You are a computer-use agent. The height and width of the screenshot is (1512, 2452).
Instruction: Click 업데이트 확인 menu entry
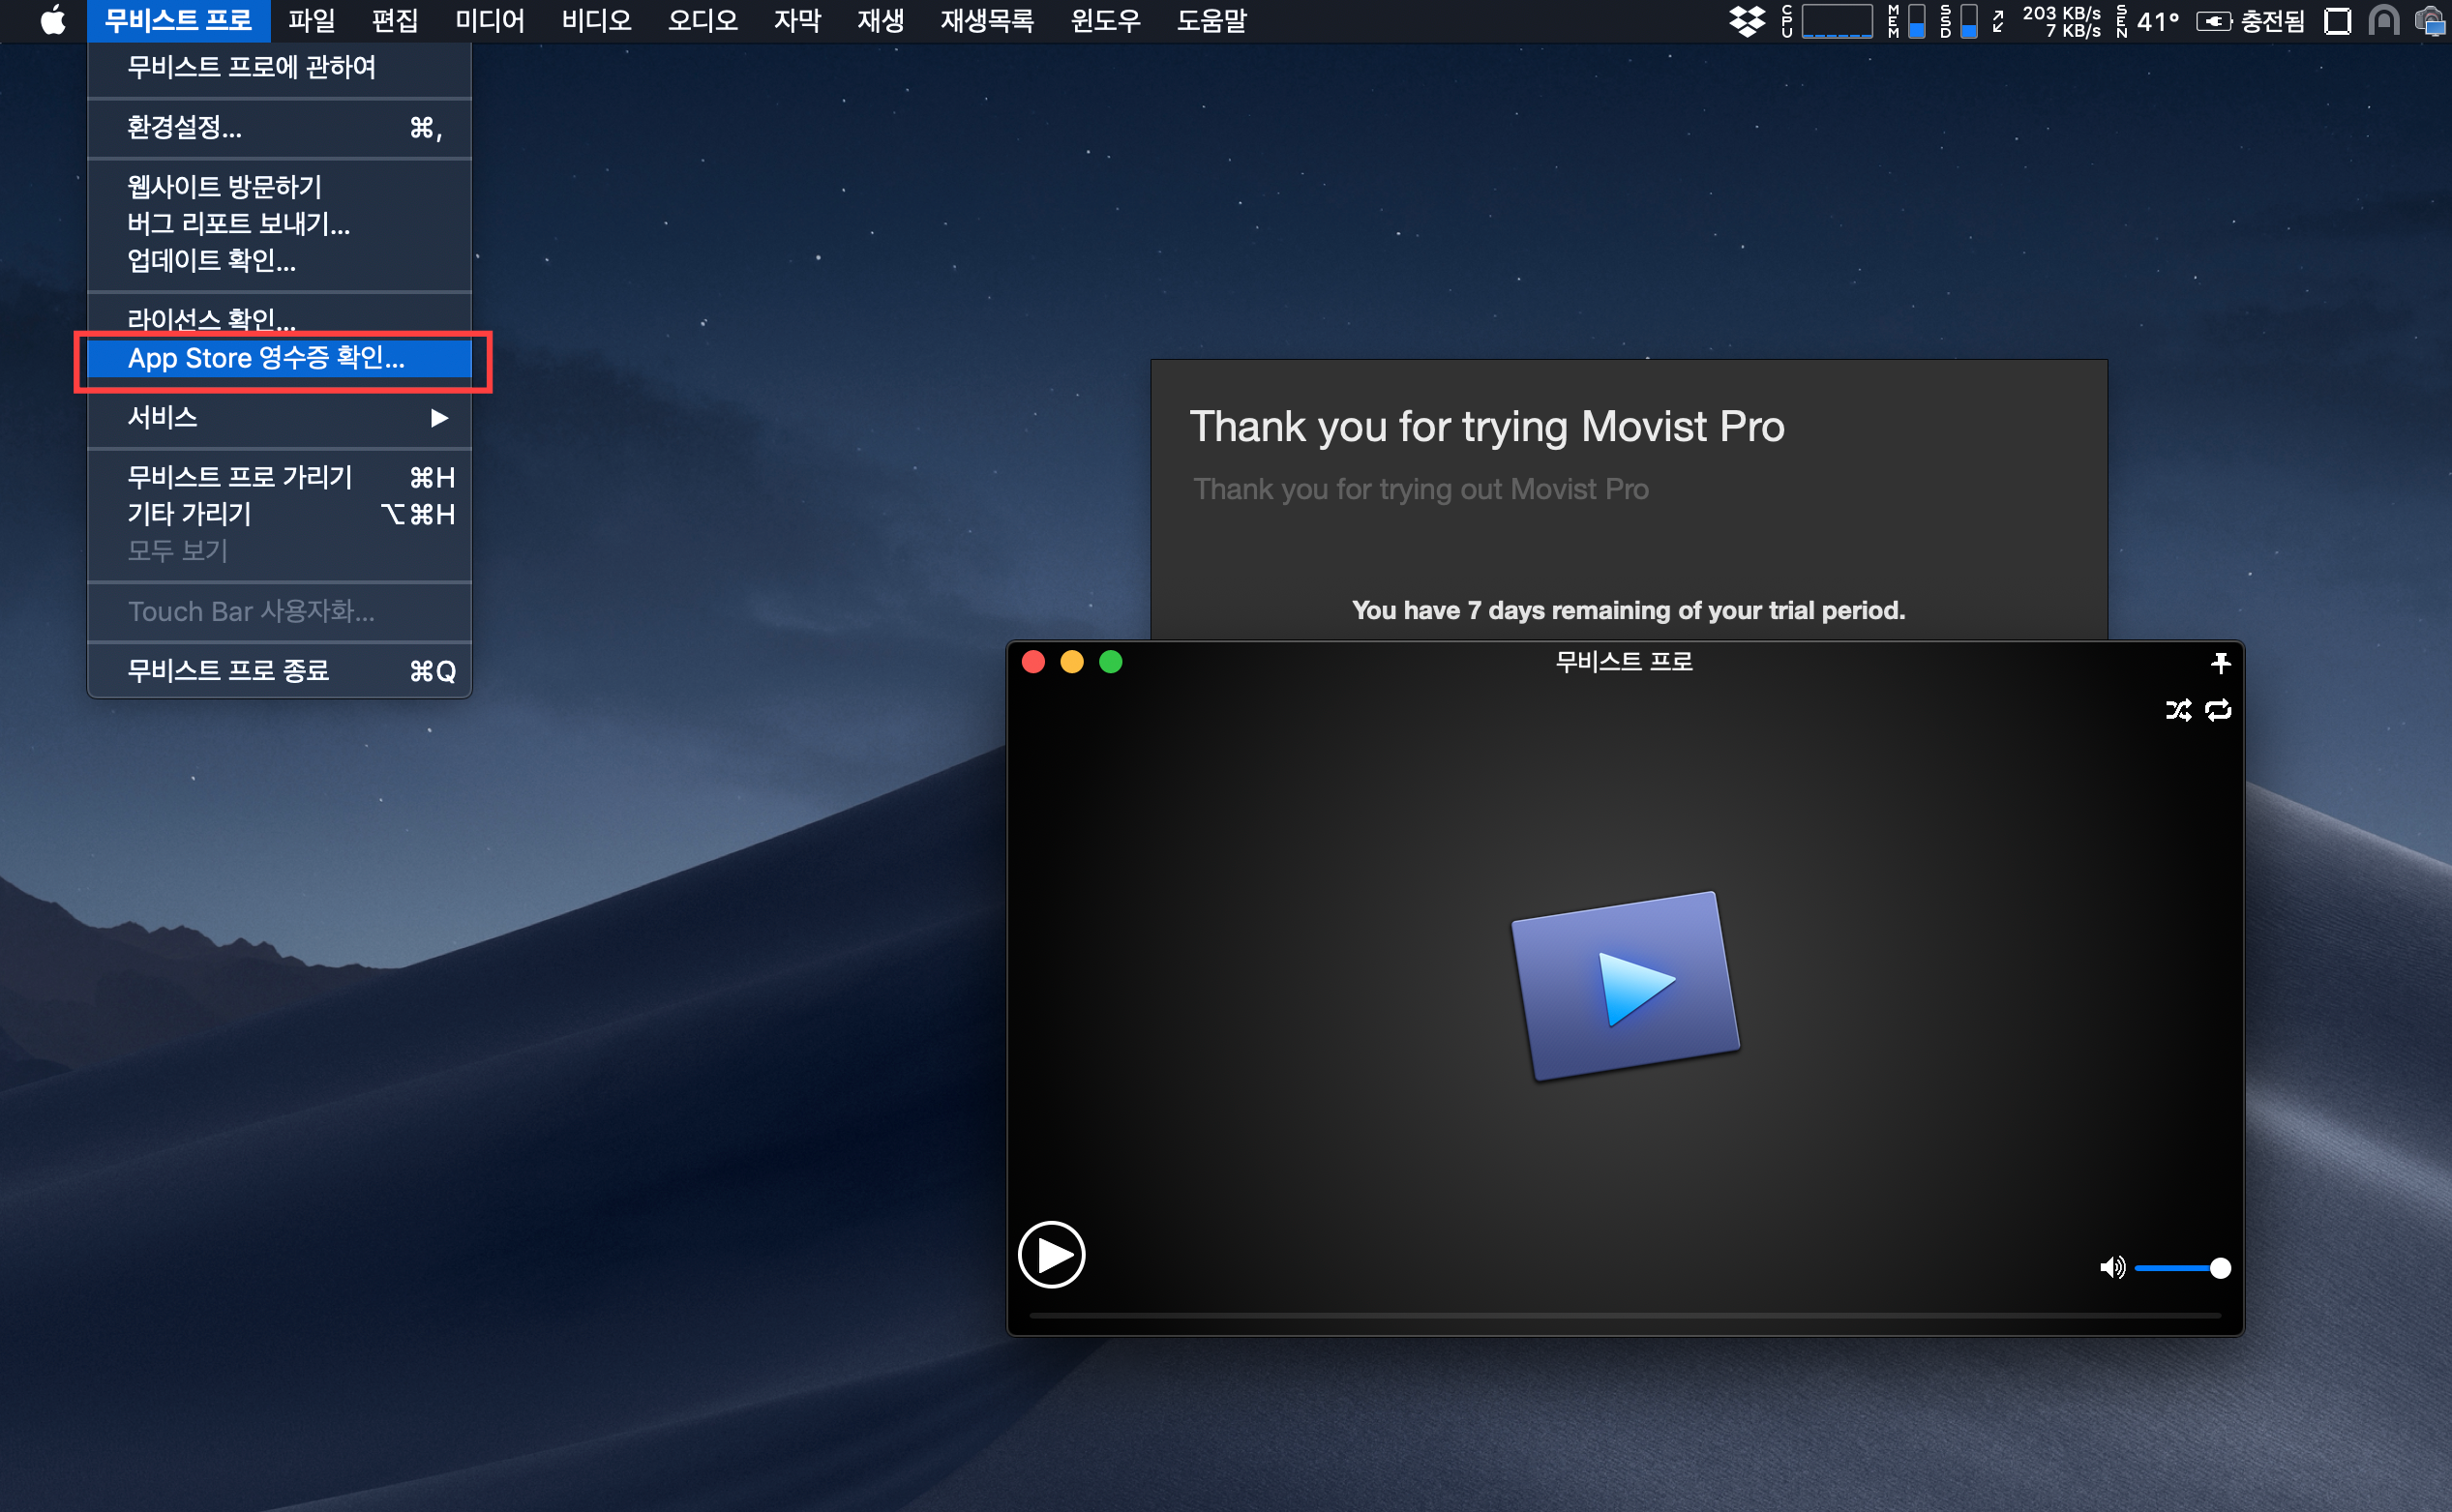click(x=212, y=260)
